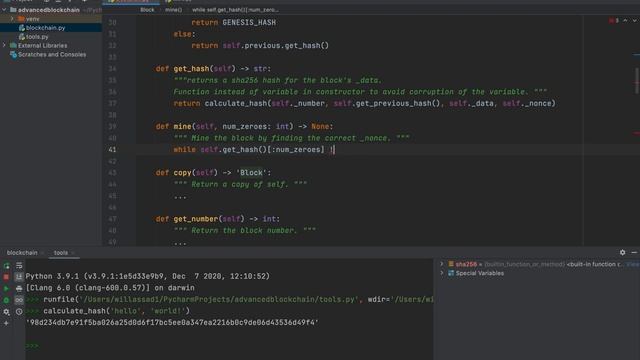Click External Libraries icon
This screenshot has height=360, width=640.
click(13, 46)
